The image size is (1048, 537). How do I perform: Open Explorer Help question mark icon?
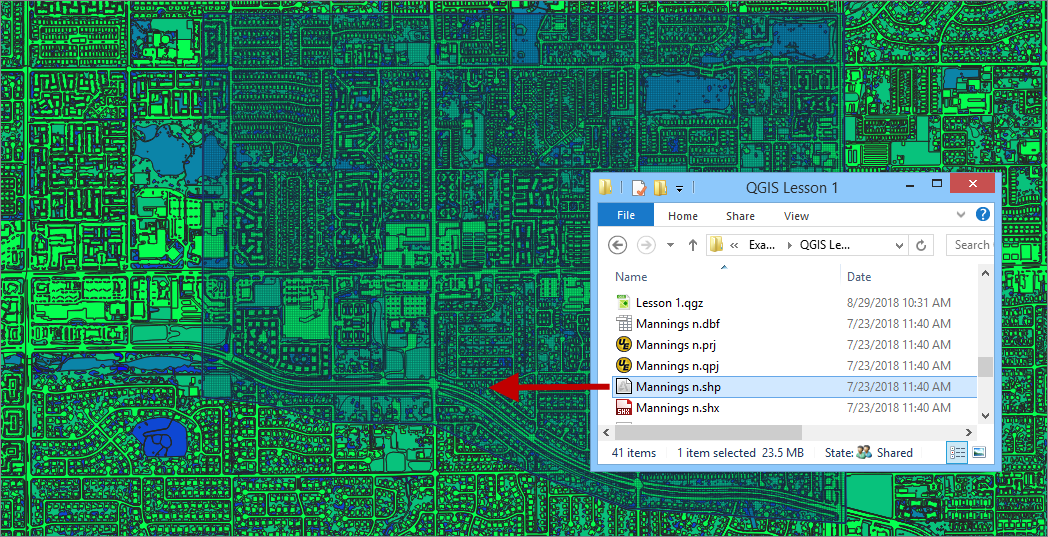click(982, 215)
